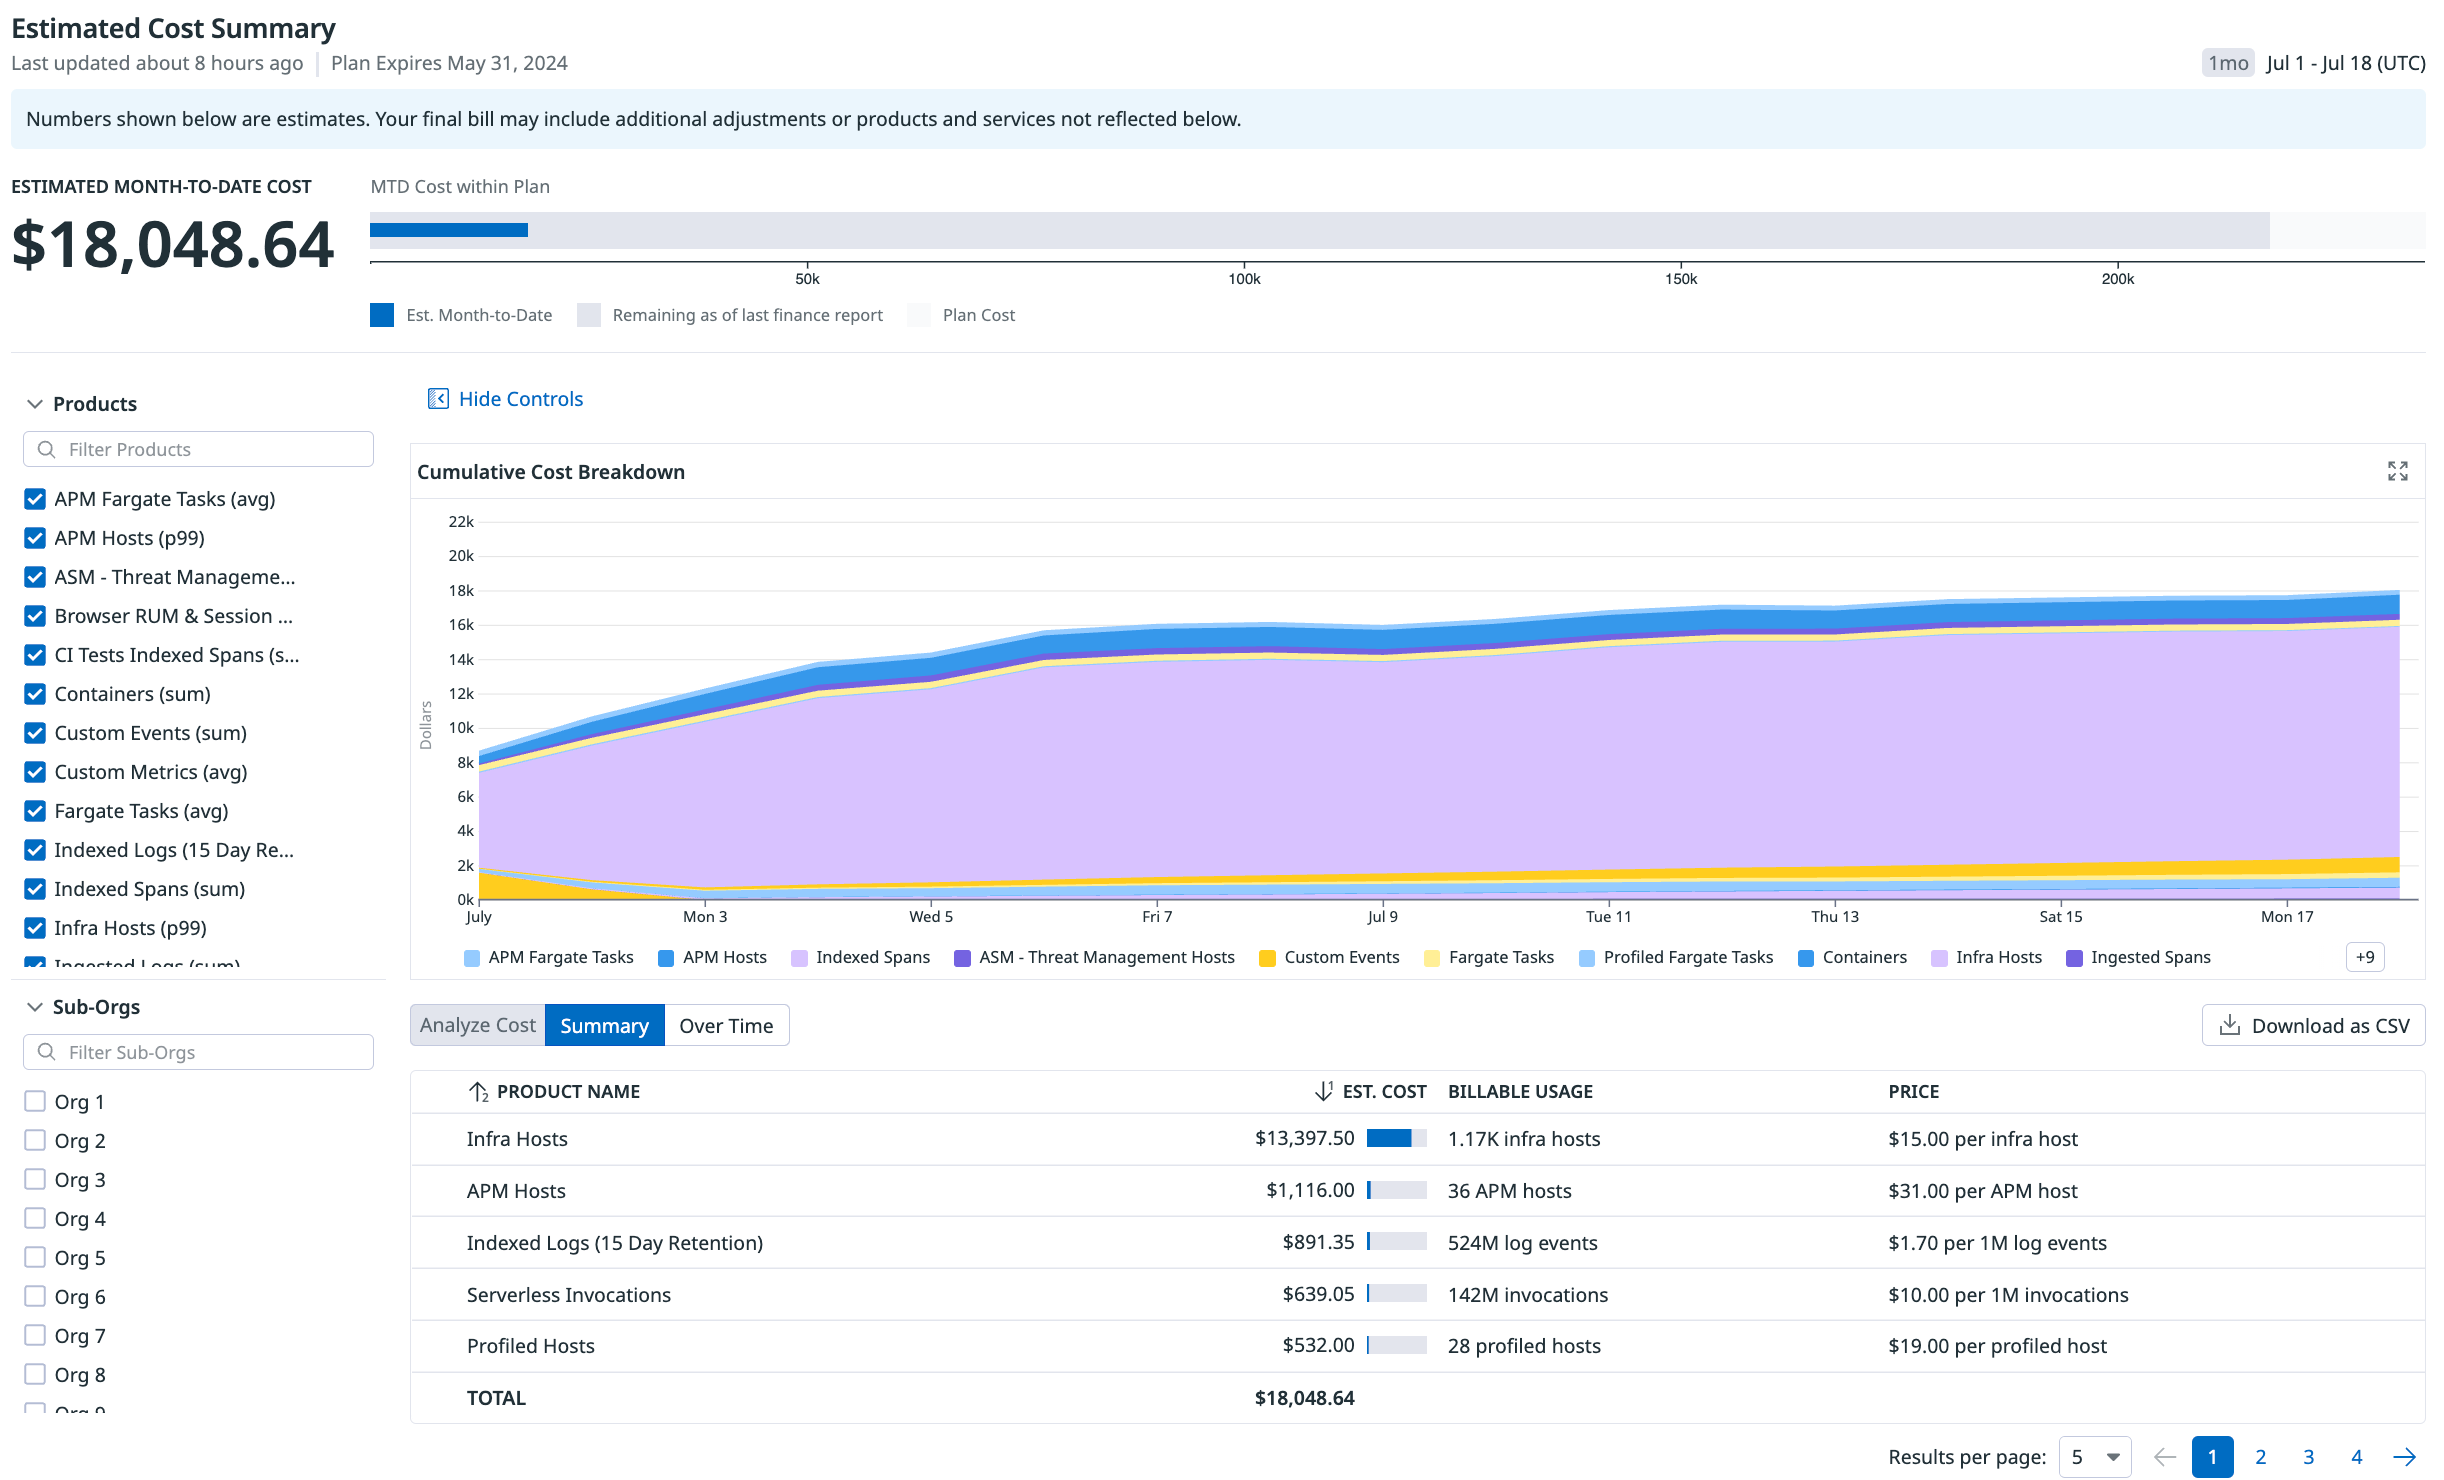Uncheck Custom Metrics (avg) checkbox

(35, 772)
